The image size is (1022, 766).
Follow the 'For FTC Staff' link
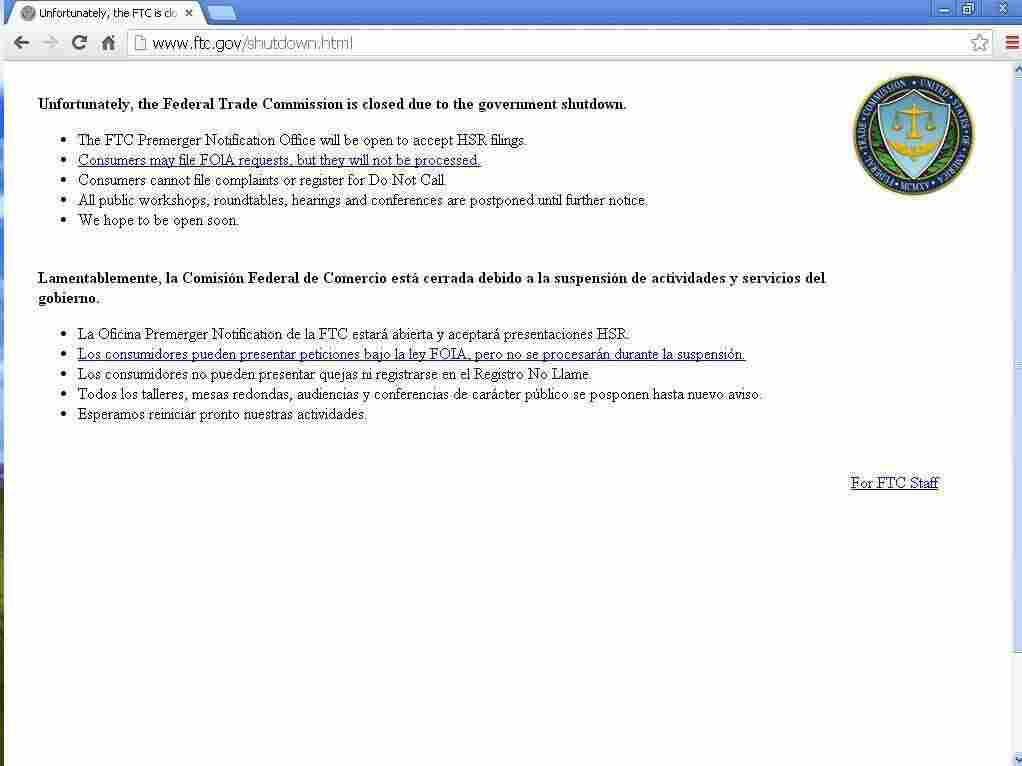click(x=894, y=483)
